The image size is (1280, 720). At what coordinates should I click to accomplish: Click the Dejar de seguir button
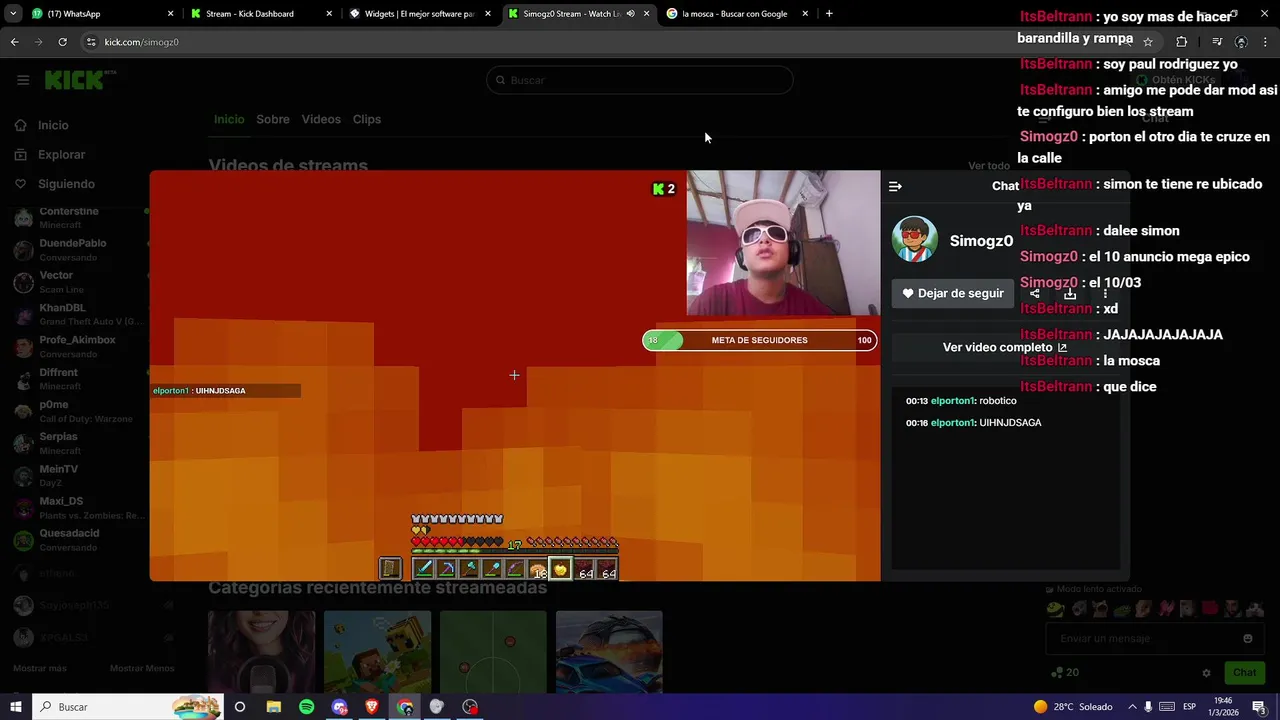[x=953, y=293]
